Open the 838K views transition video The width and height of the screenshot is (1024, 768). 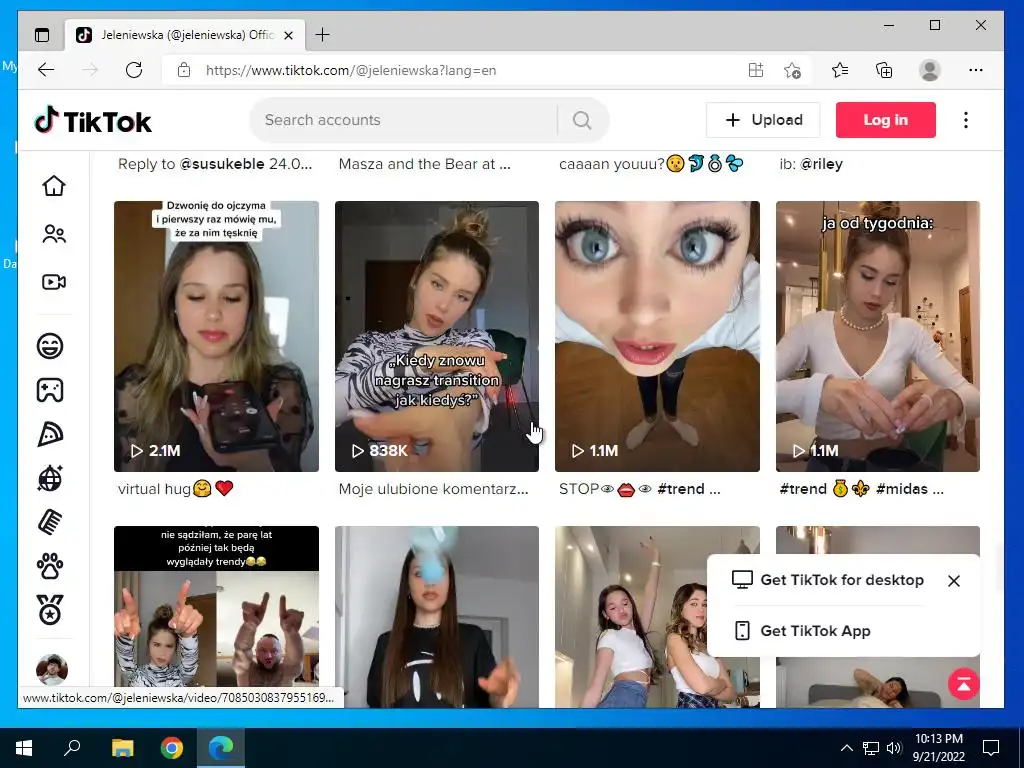coord(437,336)
